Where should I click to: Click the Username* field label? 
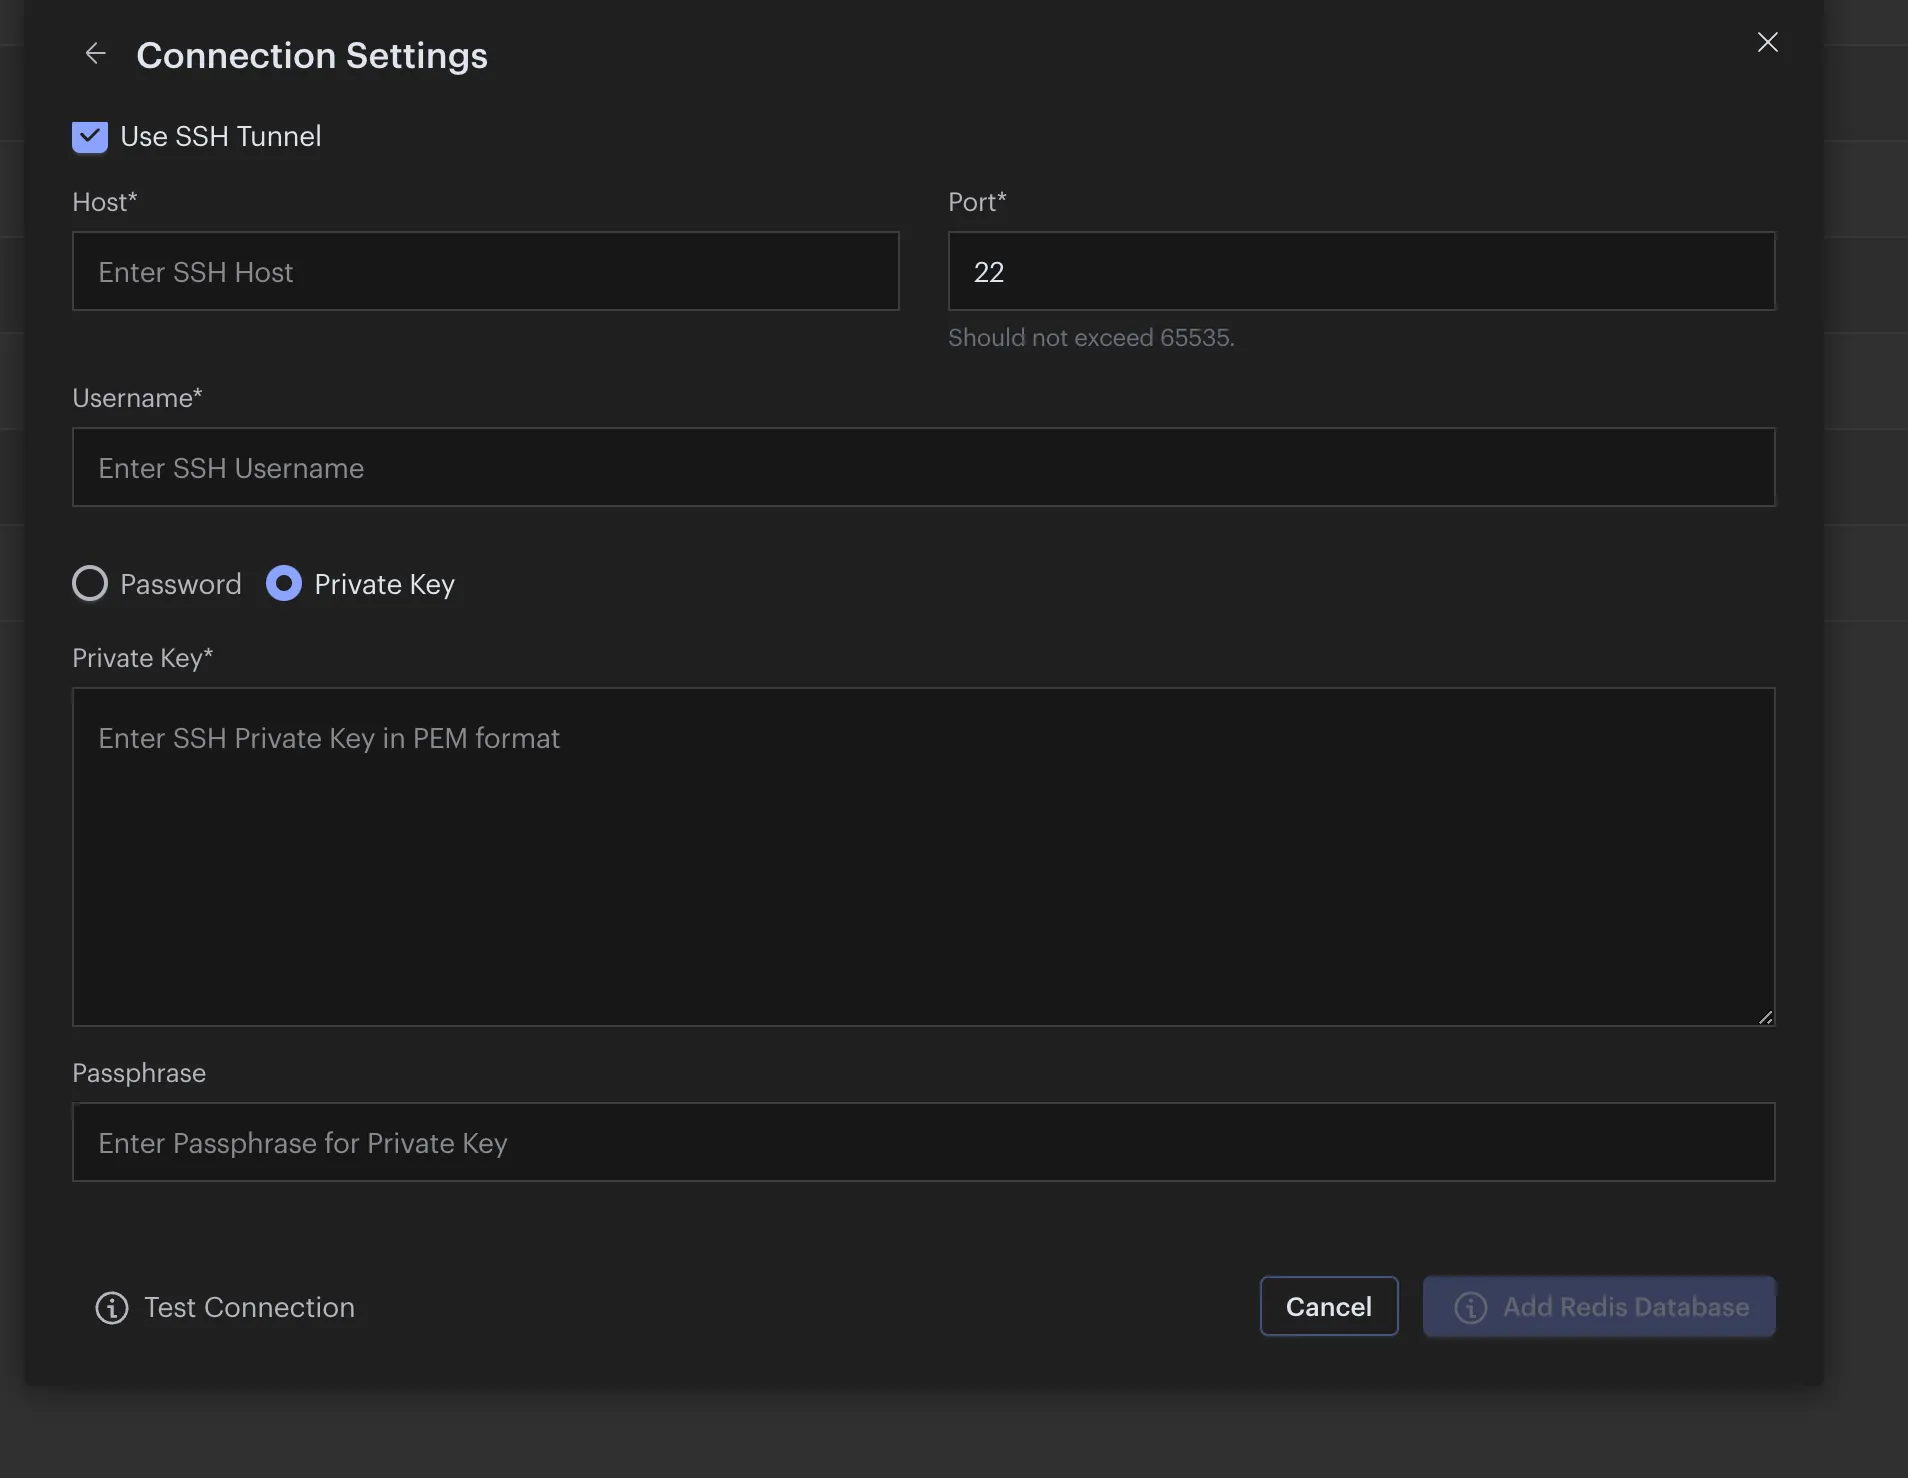tap(137, 398)
